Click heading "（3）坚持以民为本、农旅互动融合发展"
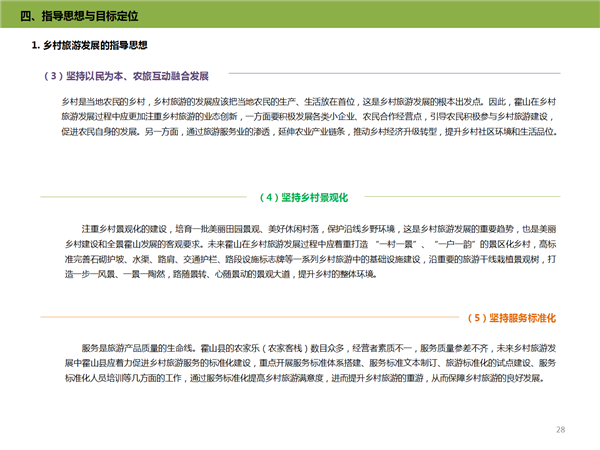The height and width of the screenshot is (450, 600). 127,75
